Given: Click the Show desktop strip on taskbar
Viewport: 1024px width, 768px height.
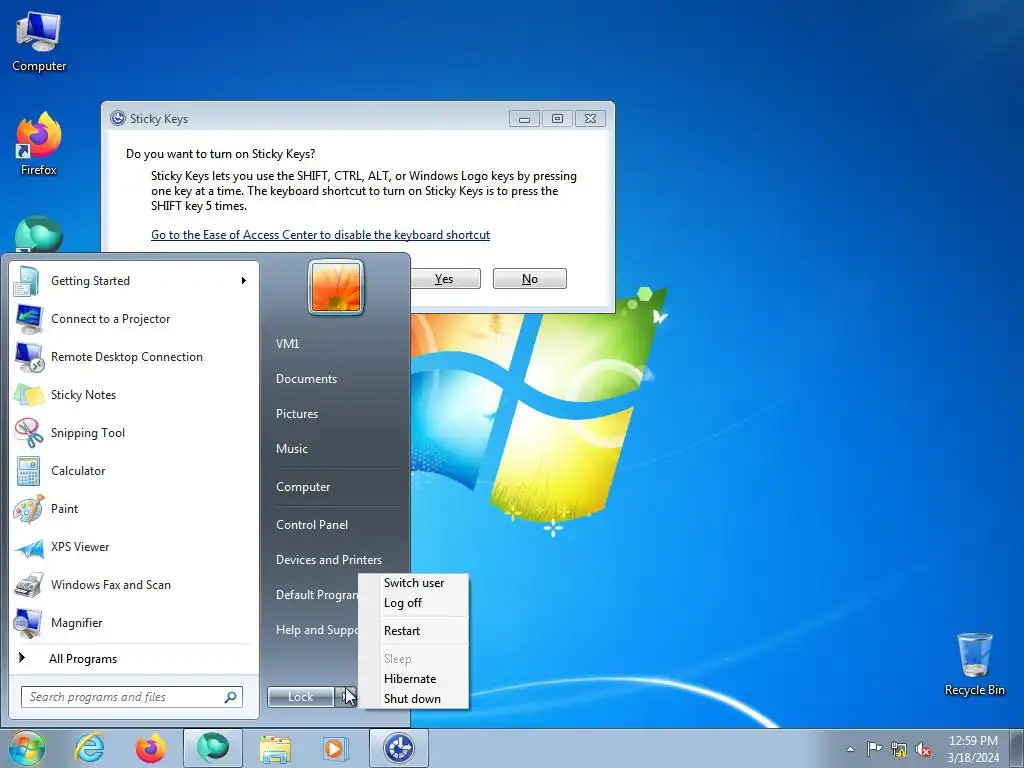Looking at the screenshot, I should click(1017, 748).
